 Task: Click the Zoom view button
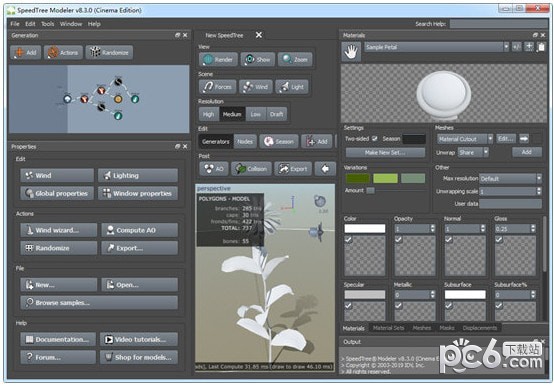(x=295, y=59)
